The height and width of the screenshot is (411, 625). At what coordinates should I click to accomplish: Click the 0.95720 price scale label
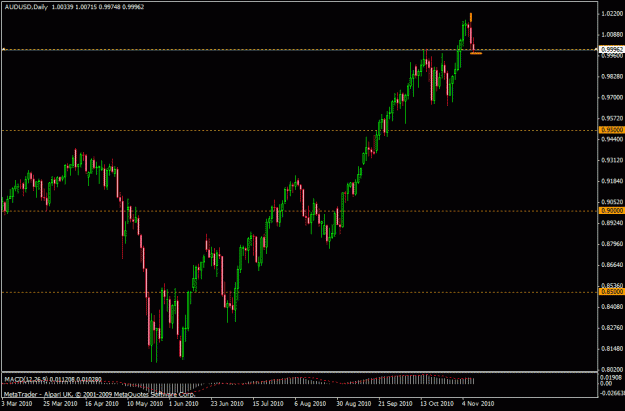(612, 118)
